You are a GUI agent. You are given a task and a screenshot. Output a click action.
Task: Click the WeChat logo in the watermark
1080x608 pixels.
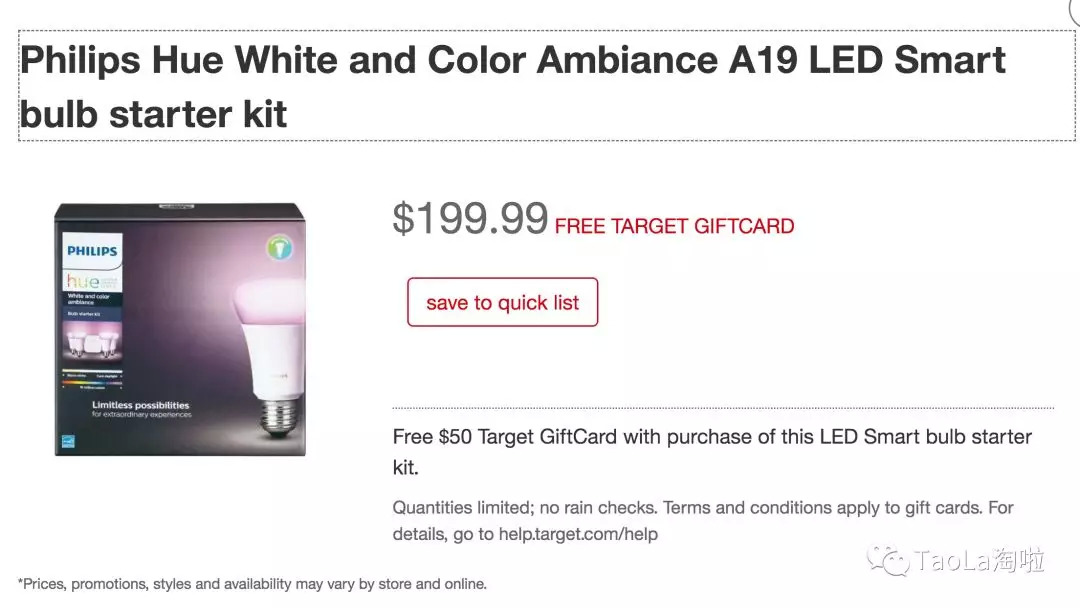click(x=888, y=560)
